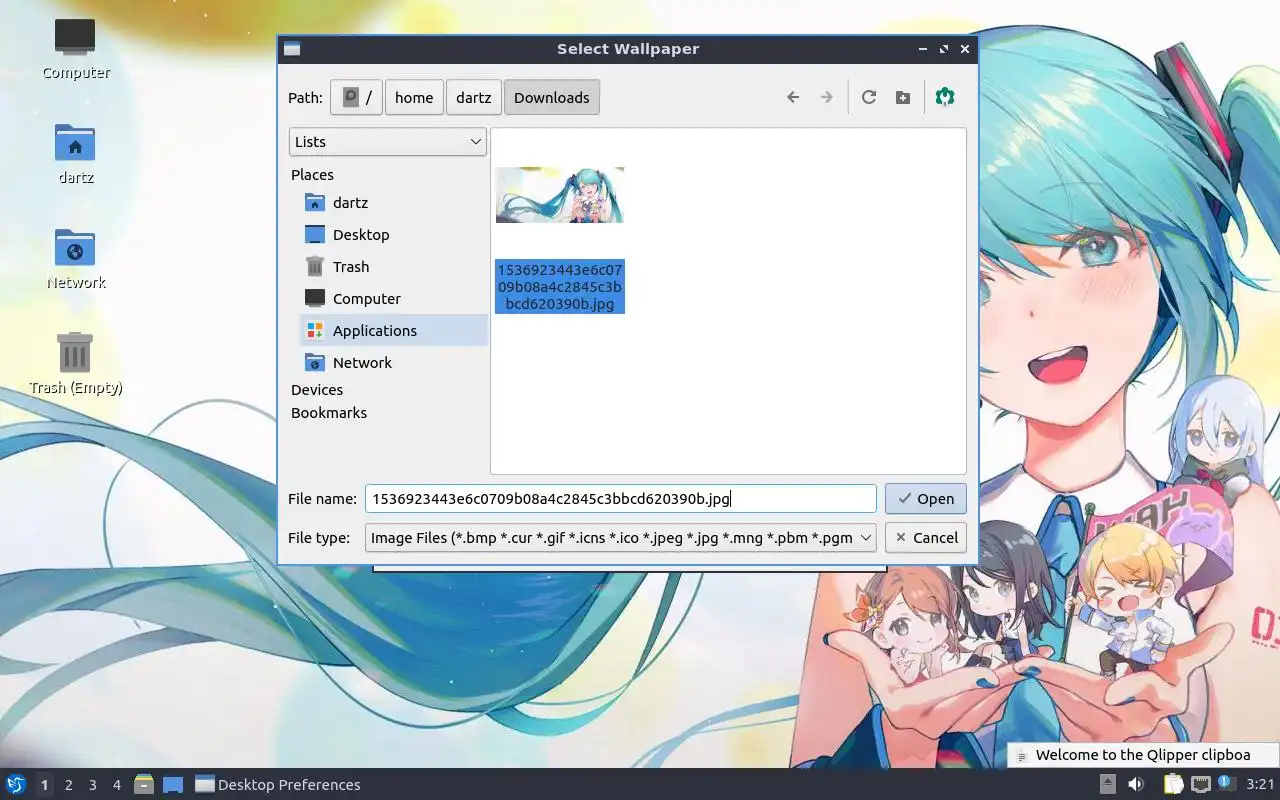Close the Select Wallpaper dialog
Viewport: 1280px width, 800px height.
[965, 49]
